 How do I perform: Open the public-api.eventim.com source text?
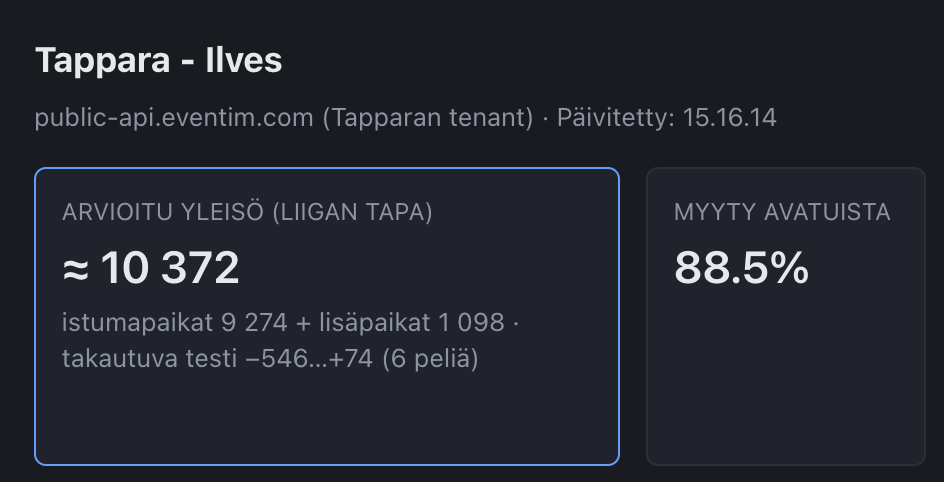174,118
